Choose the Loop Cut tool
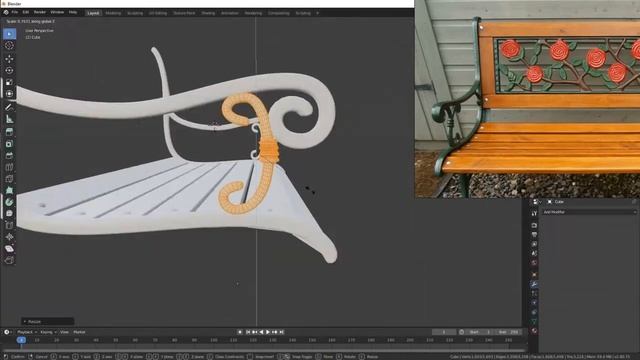 click(9, 167)
